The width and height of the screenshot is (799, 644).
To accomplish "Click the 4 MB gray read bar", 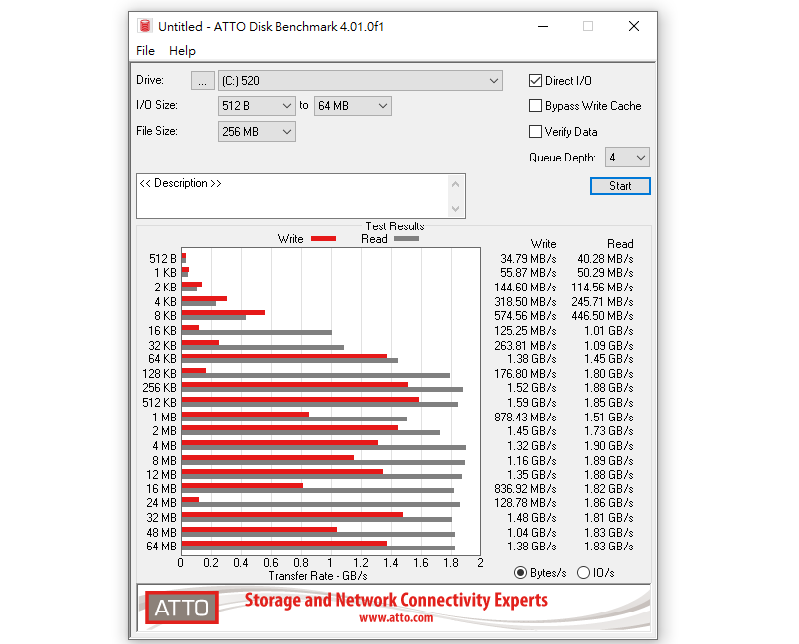I will click(324, 447).
